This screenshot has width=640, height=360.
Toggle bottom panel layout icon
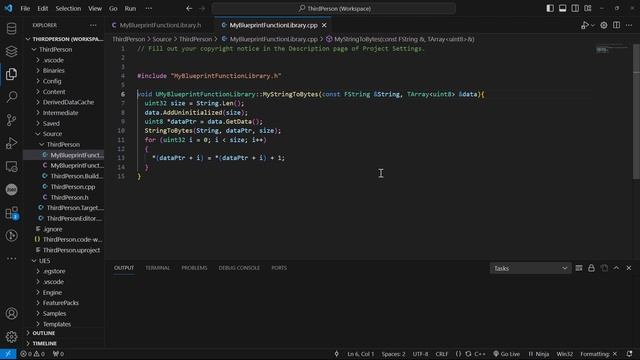[x=562, y=8]
